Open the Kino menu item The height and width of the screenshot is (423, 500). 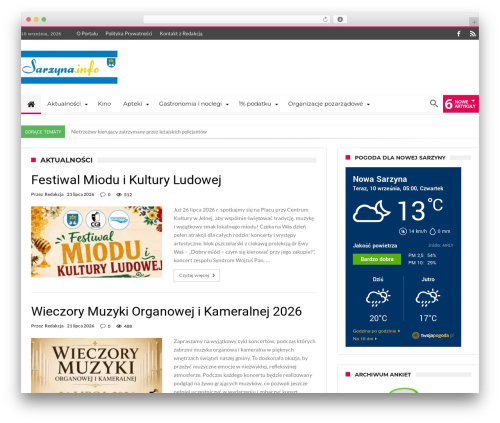click(104, 104)
